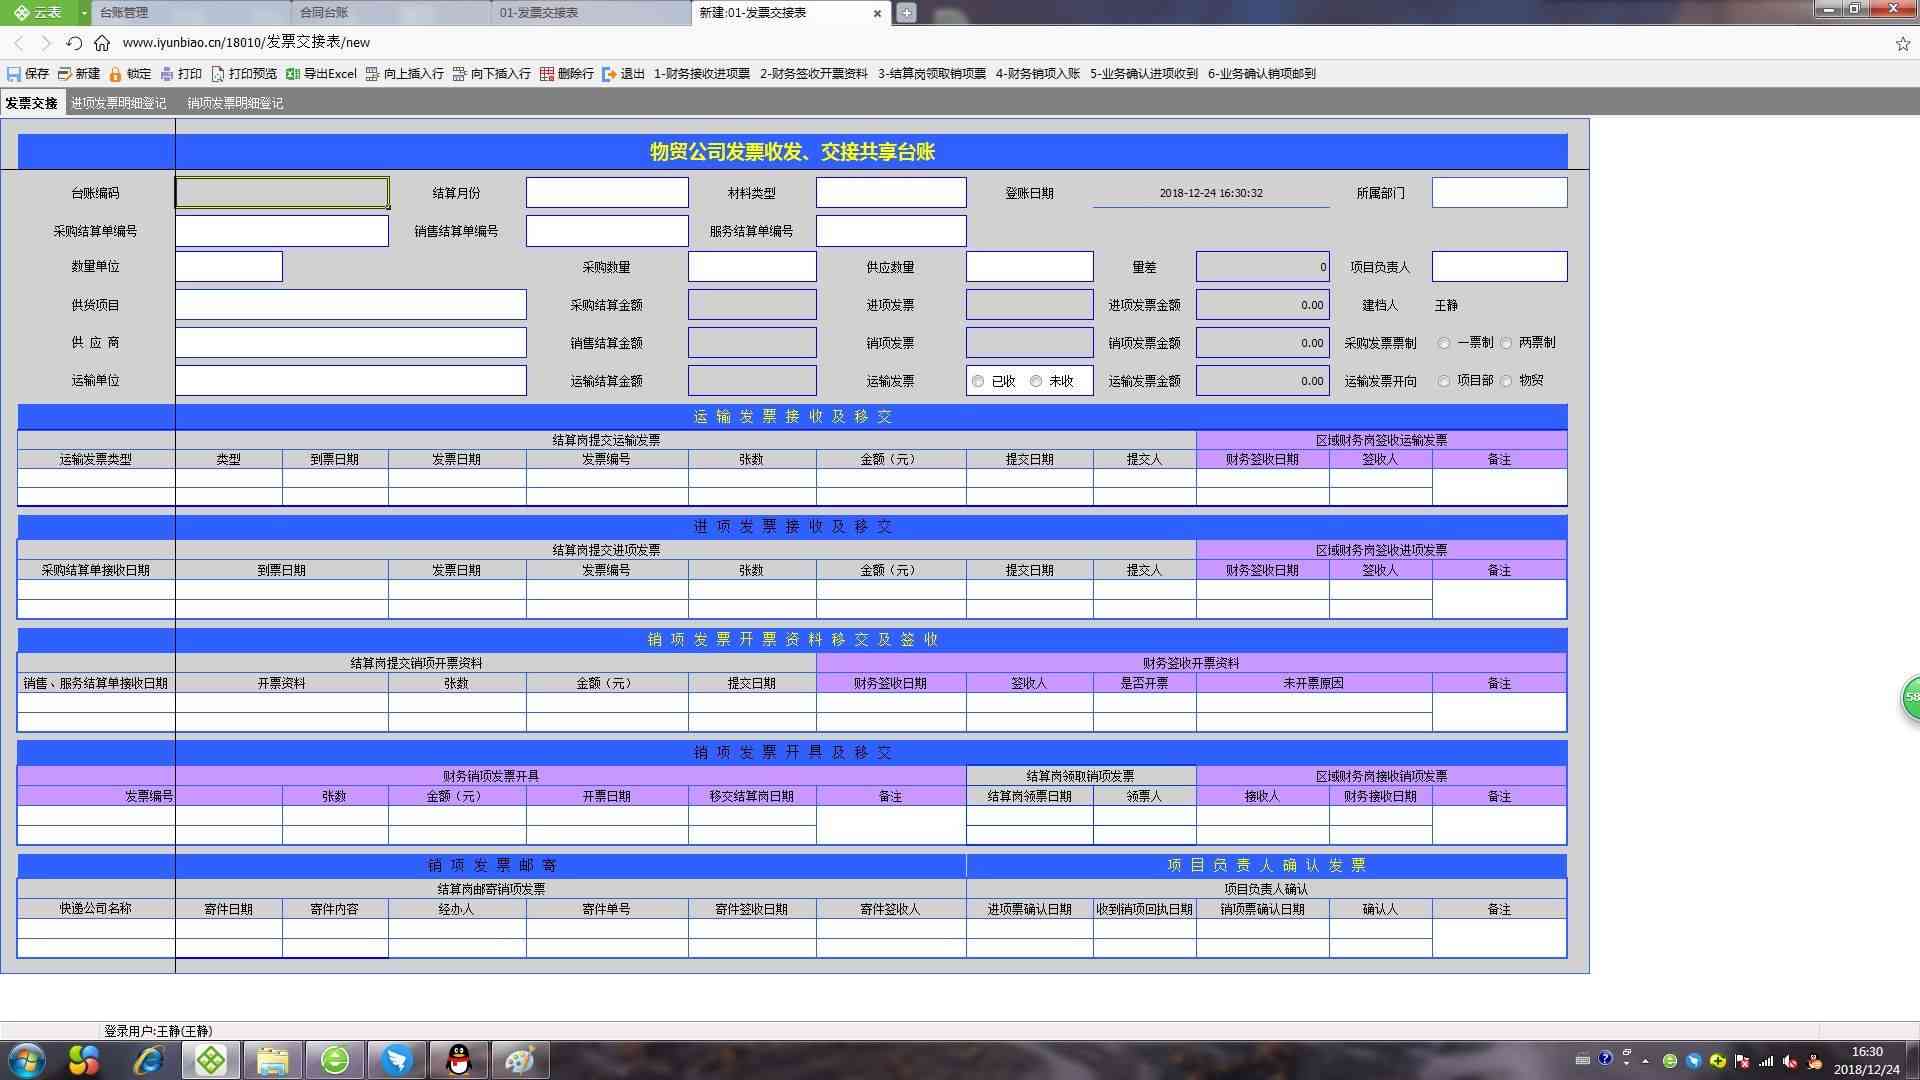Open Internet Explorer from taskbar

149,1060
